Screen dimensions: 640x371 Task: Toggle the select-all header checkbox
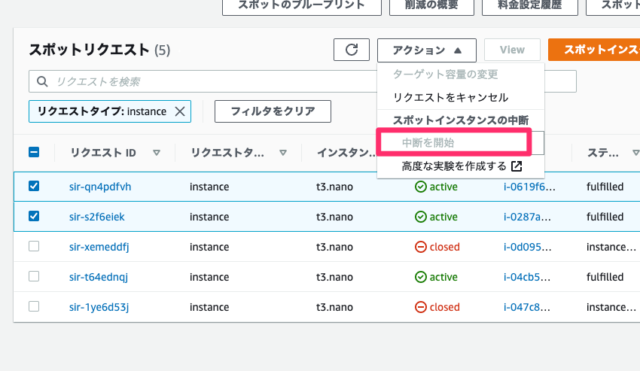(34, 152)
